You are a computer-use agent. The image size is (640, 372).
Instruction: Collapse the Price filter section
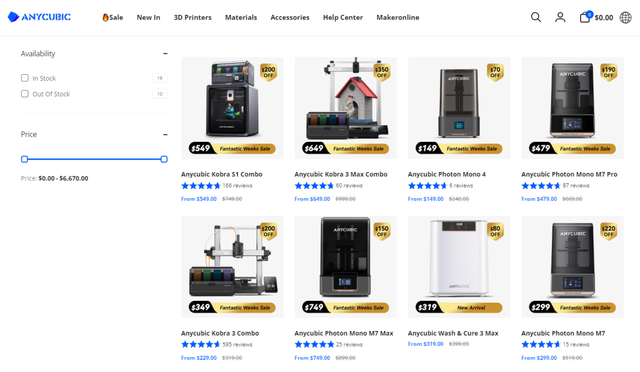[165, 134]
